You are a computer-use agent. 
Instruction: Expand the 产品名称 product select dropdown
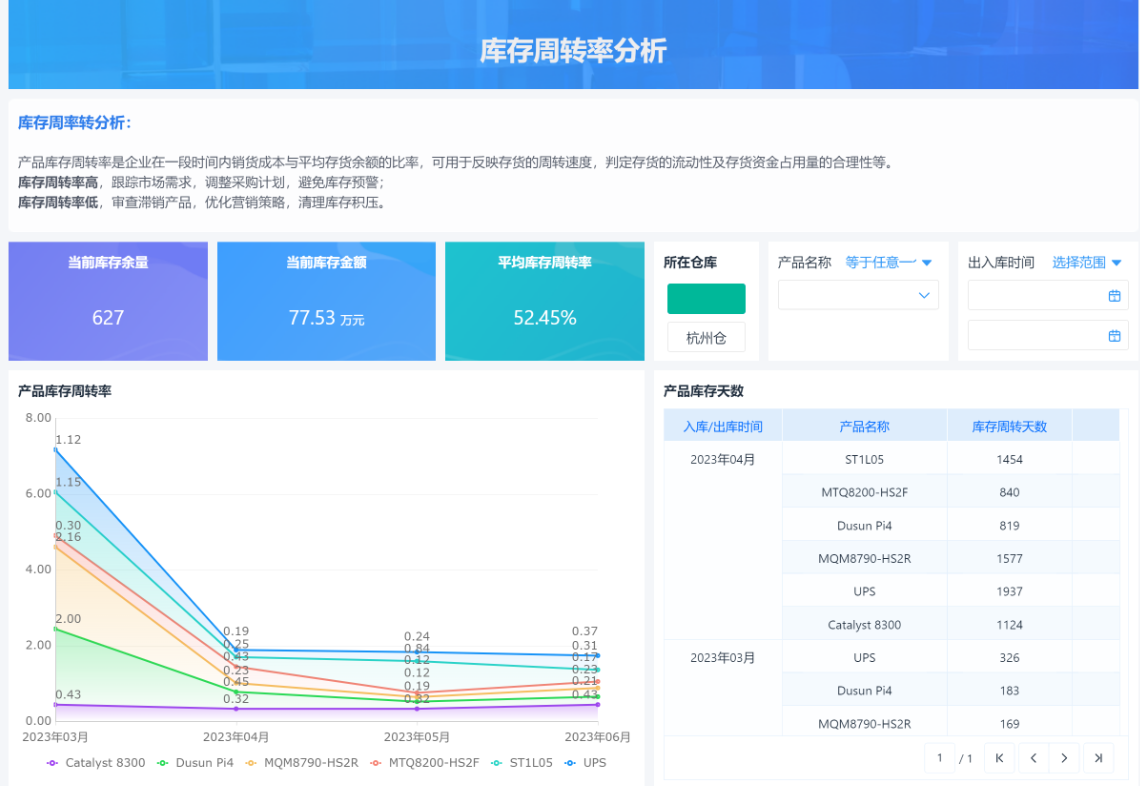[x=858, y=295]
